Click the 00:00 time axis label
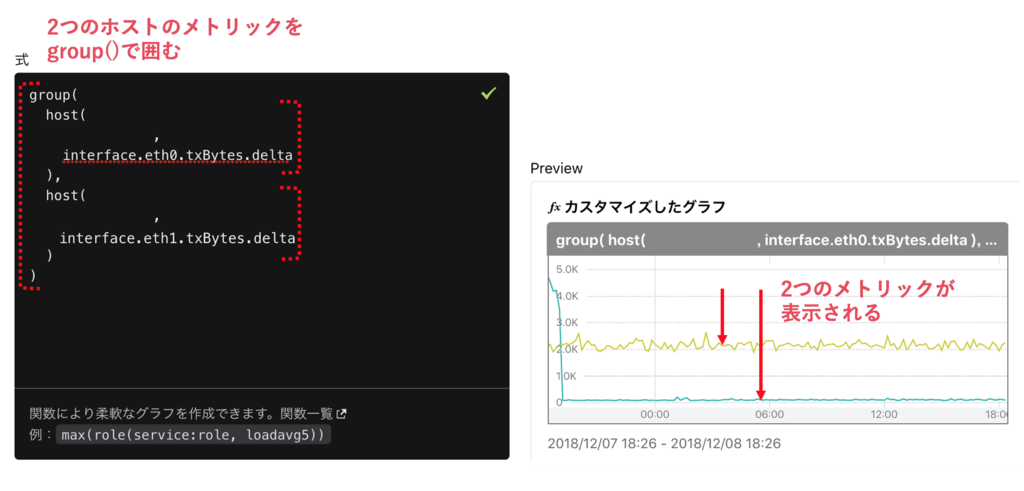Screen dimensions: 1024x491 coord(655,414)
